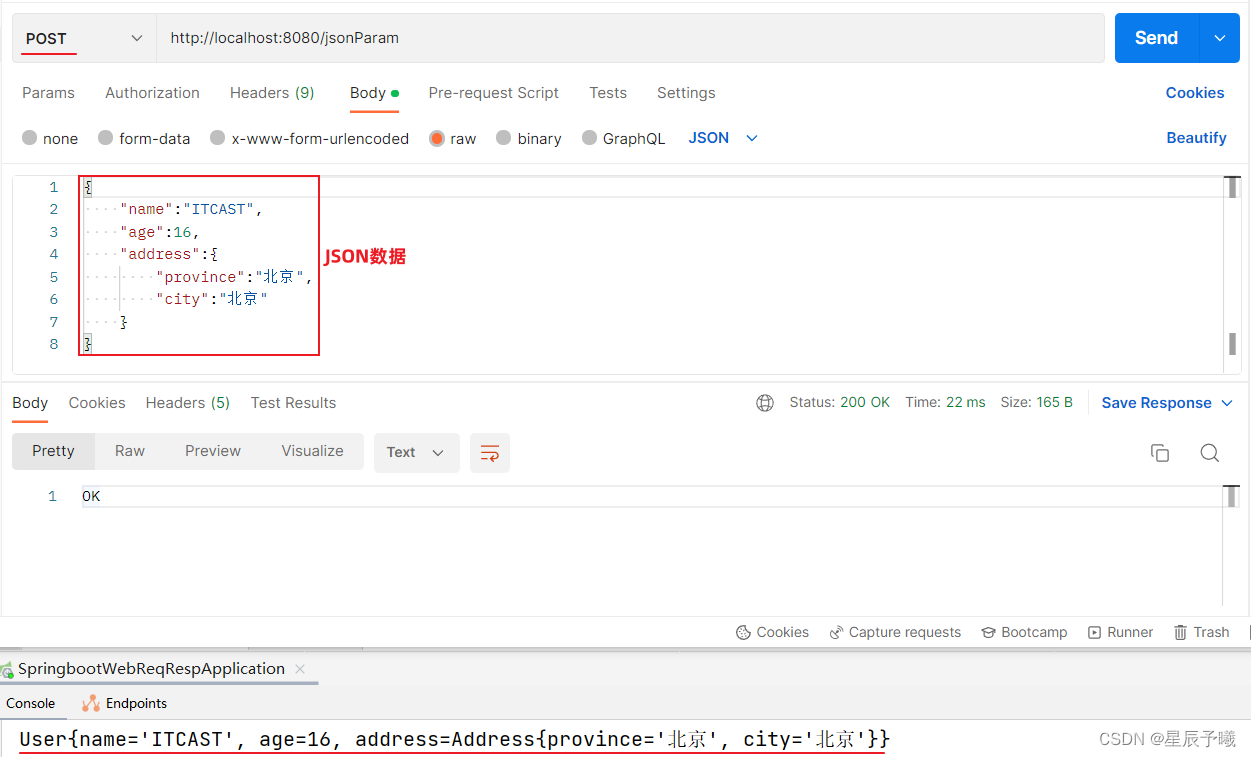Switch to response Body tab

coord(30,403)
